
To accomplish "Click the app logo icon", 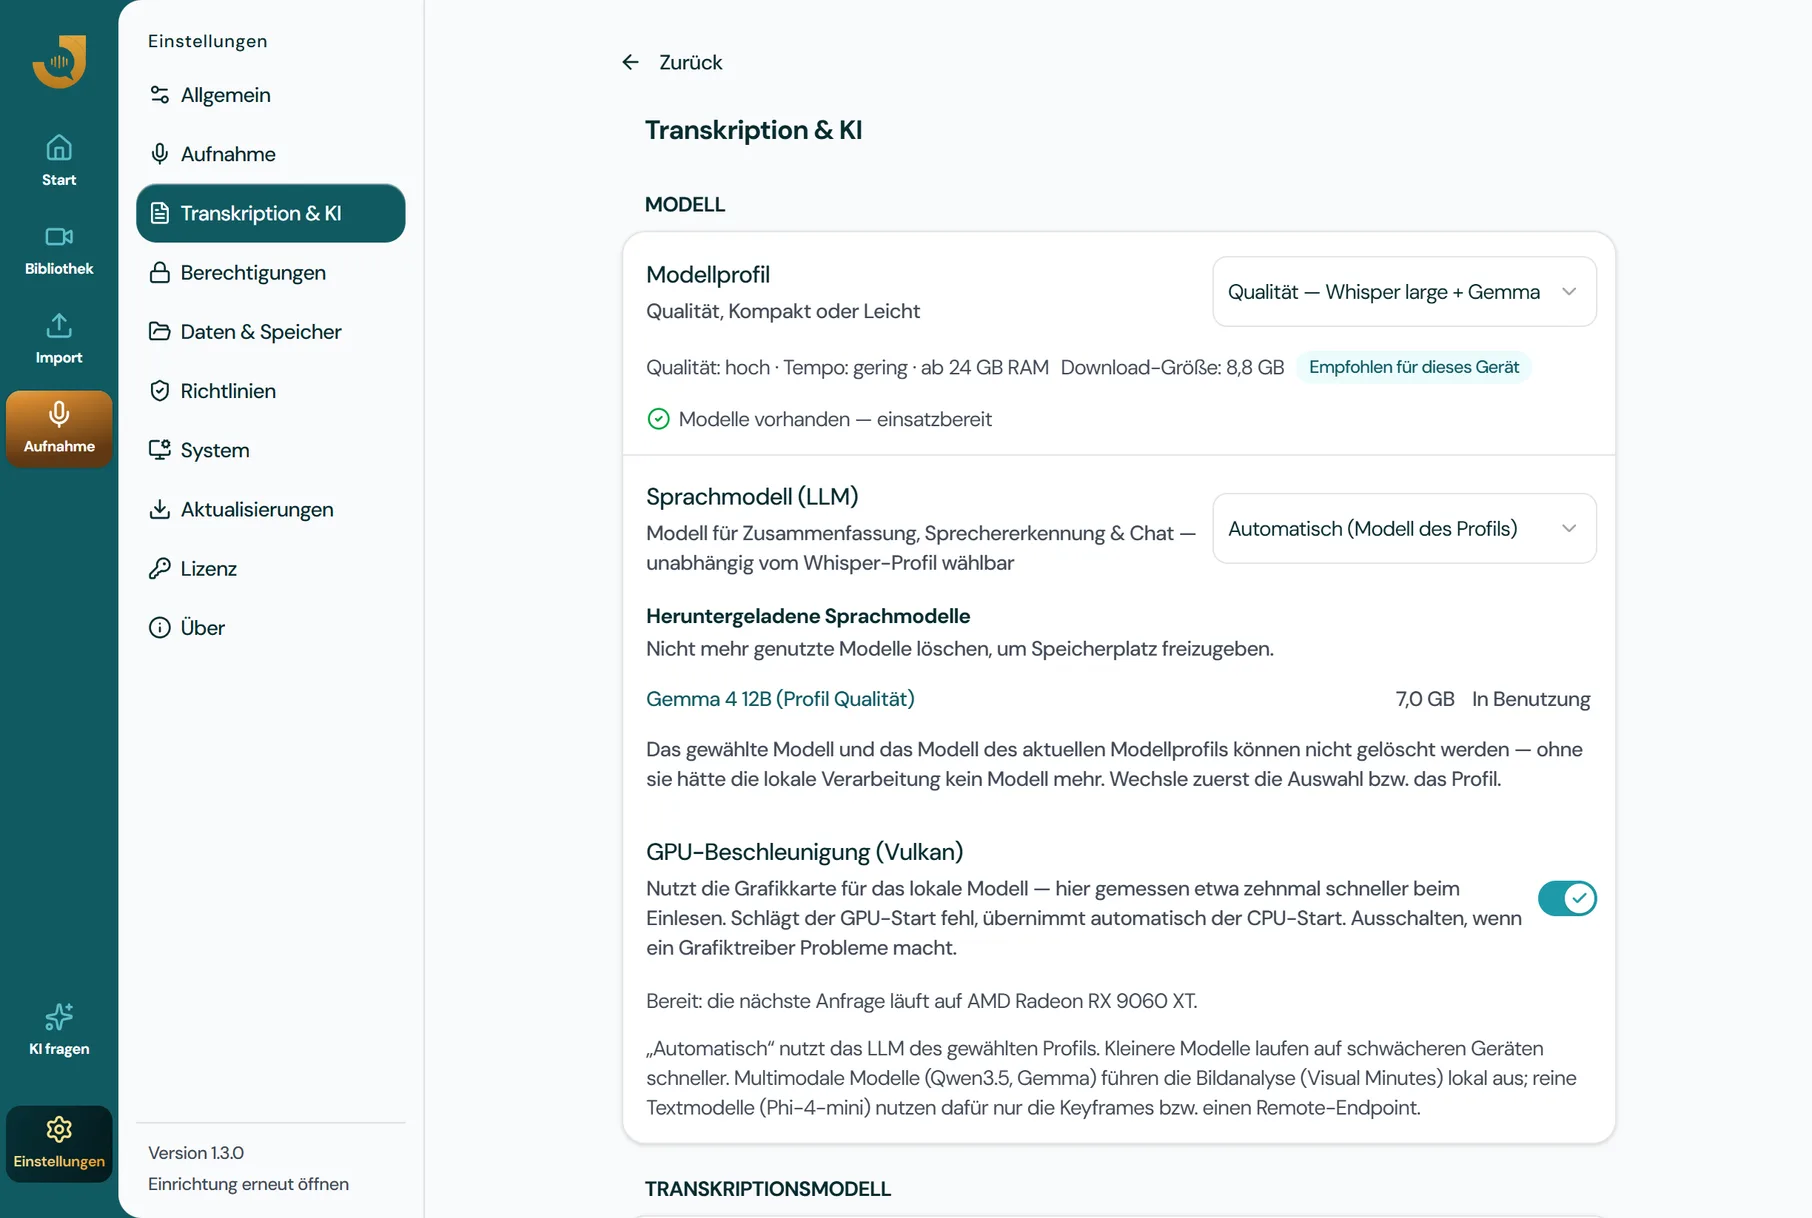I will (x=59, y=61).
